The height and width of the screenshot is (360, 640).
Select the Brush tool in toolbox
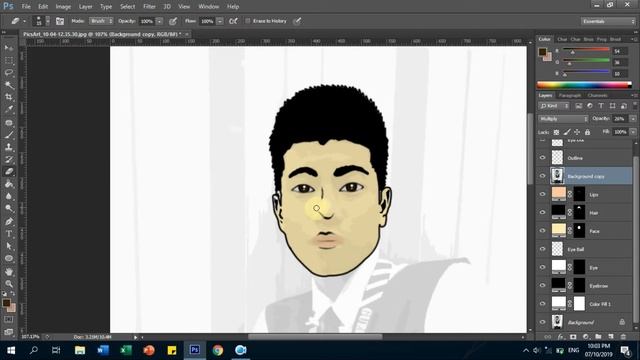tap(9, 134)
